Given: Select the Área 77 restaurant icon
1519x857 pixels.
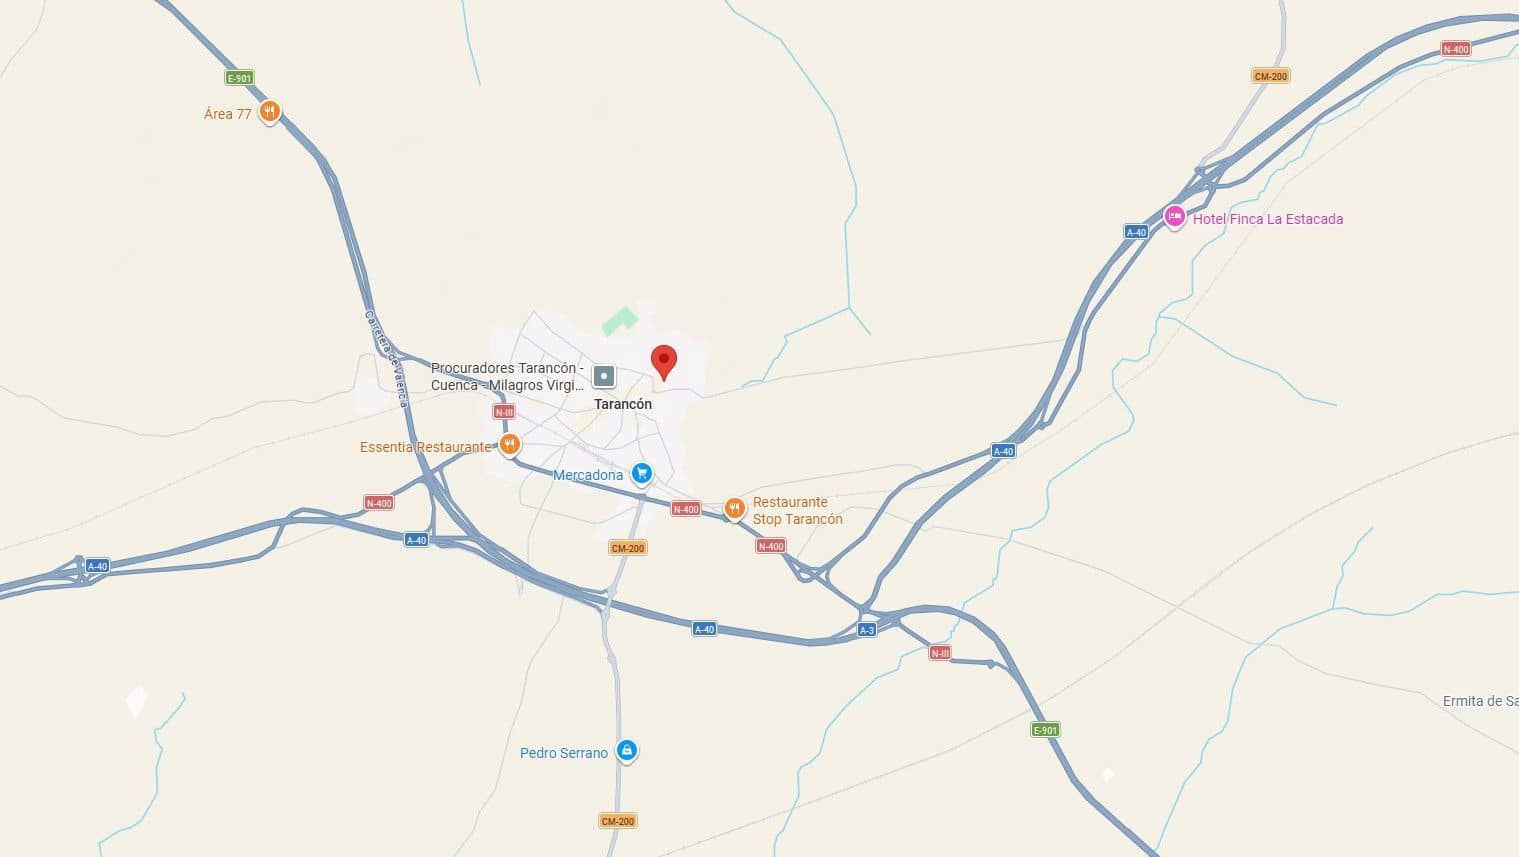Looking at the screenshot, I should tap(269, 112).
